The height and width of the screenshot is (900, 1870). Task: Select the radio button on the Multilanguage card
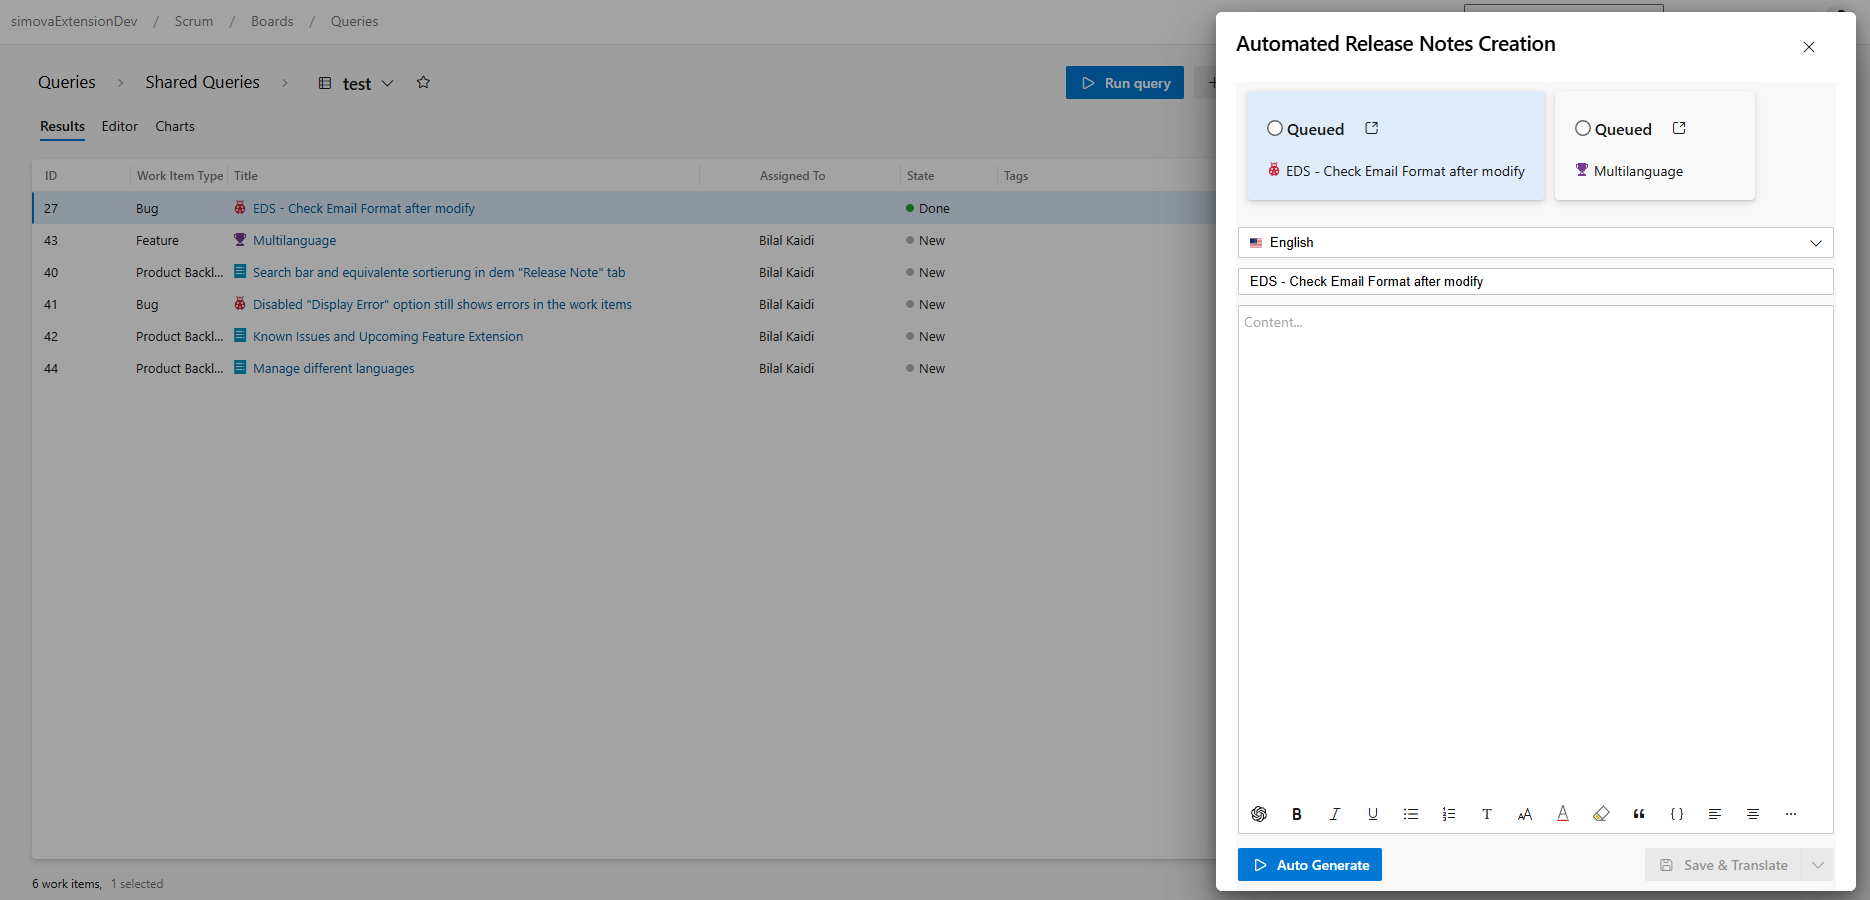pos(1583,128)
